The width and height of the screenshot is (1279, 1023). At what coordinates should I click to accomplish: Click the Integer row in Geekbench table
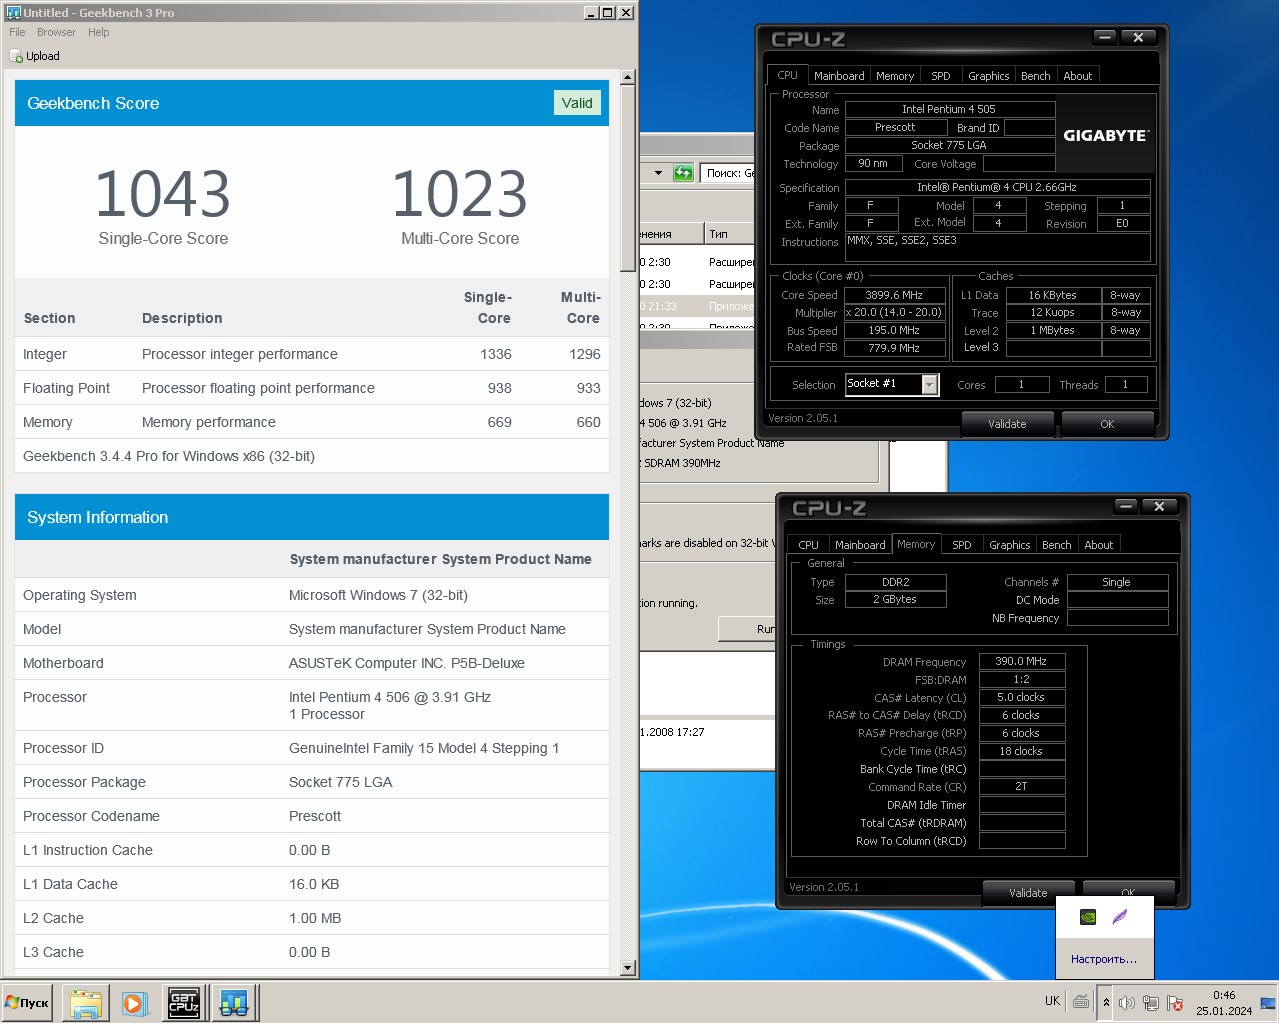pyautogui.click(x=312, y=354)
